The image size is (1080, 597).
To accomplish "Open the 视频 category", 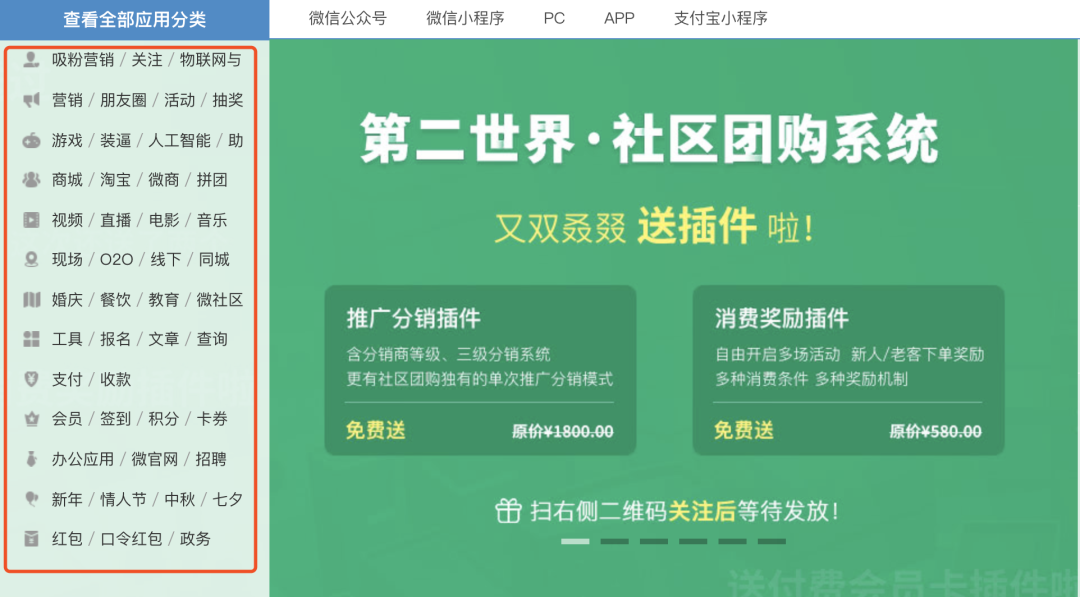I will tap(68, 220).
